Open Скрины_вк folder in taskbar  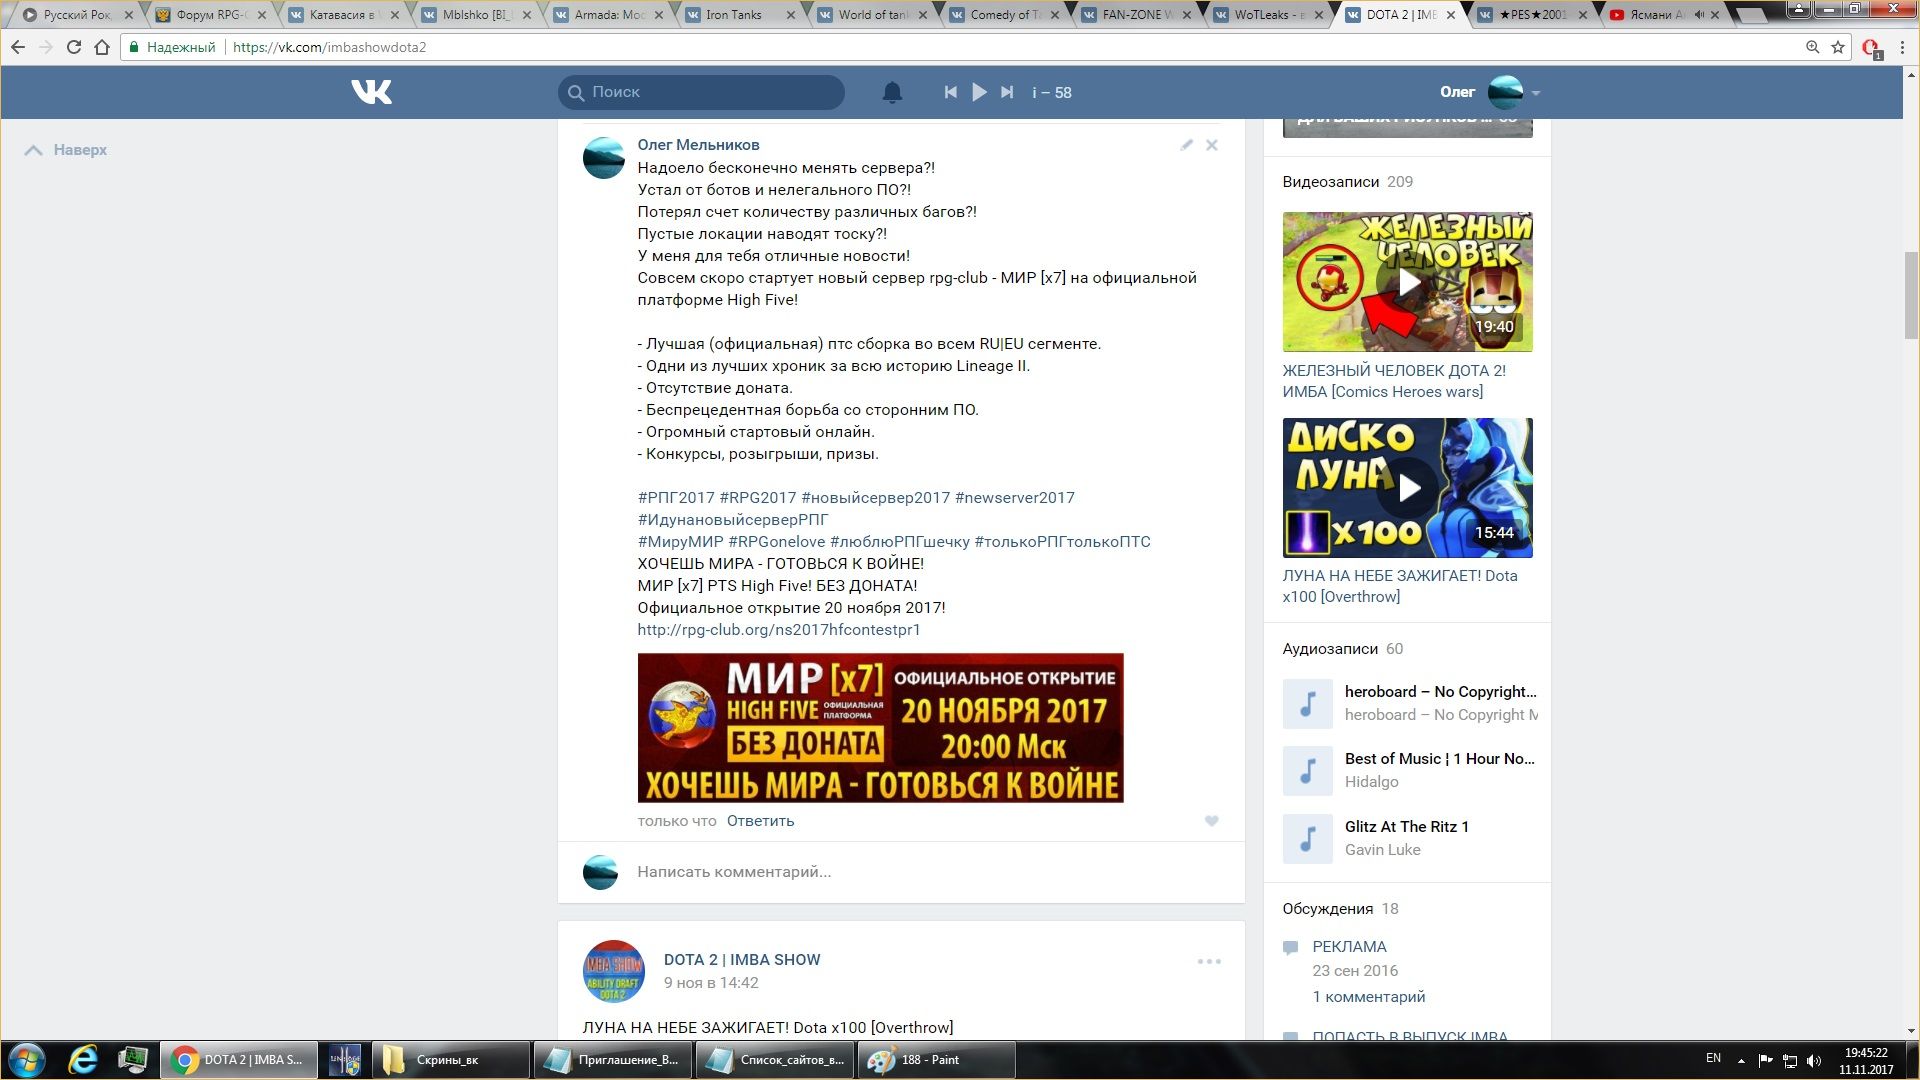coord(451,1060)
